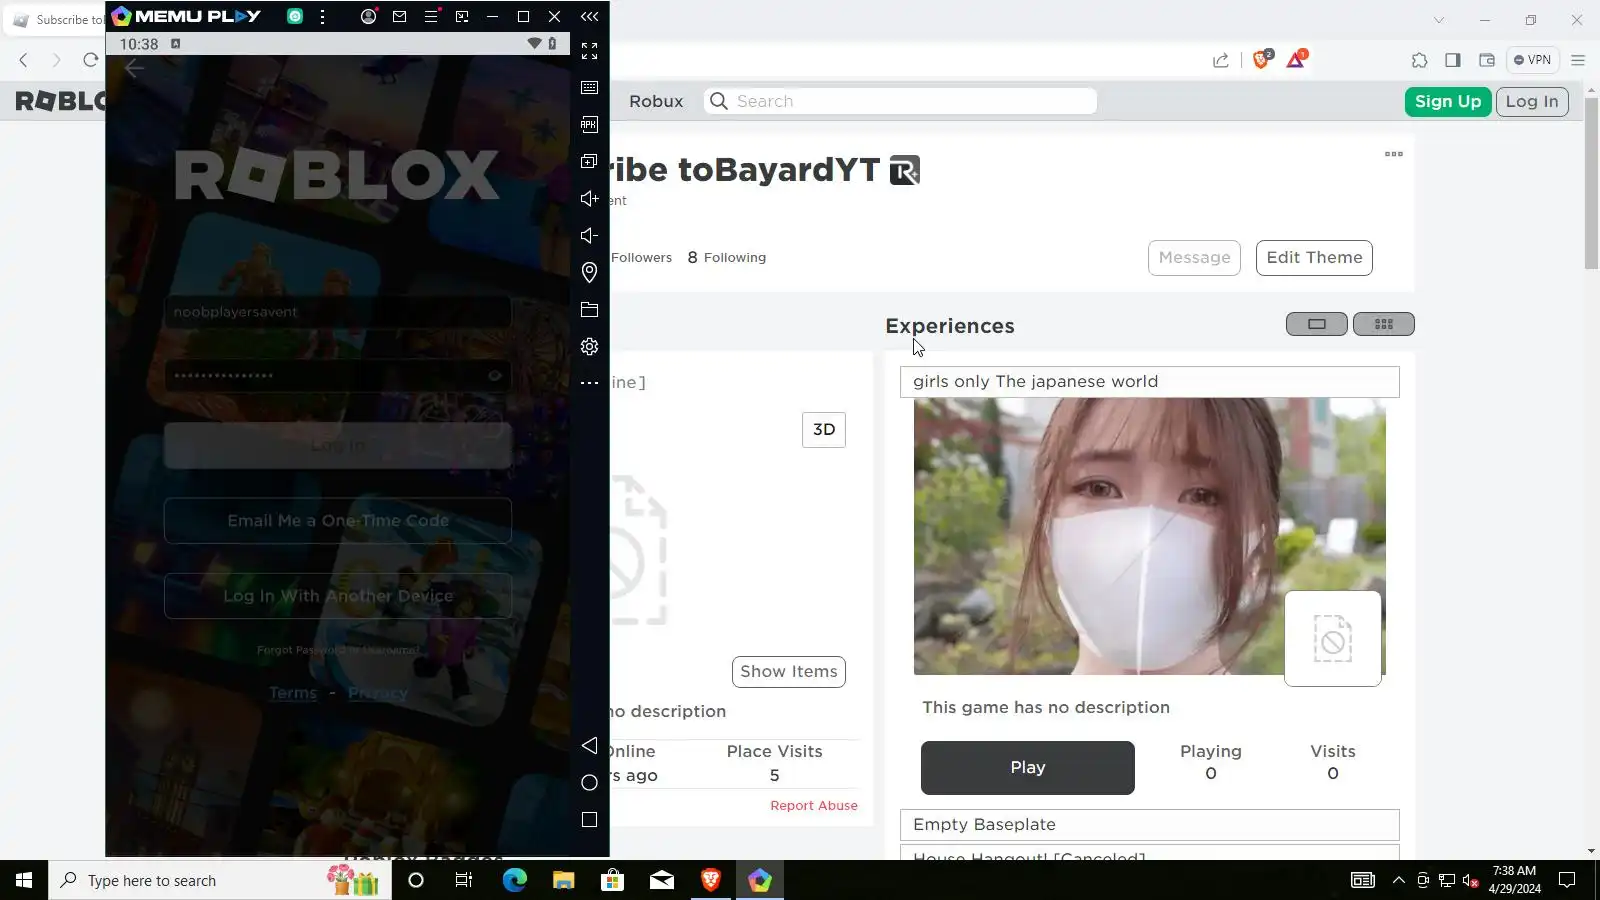Open Brave Shields icon

[1262, 59]
